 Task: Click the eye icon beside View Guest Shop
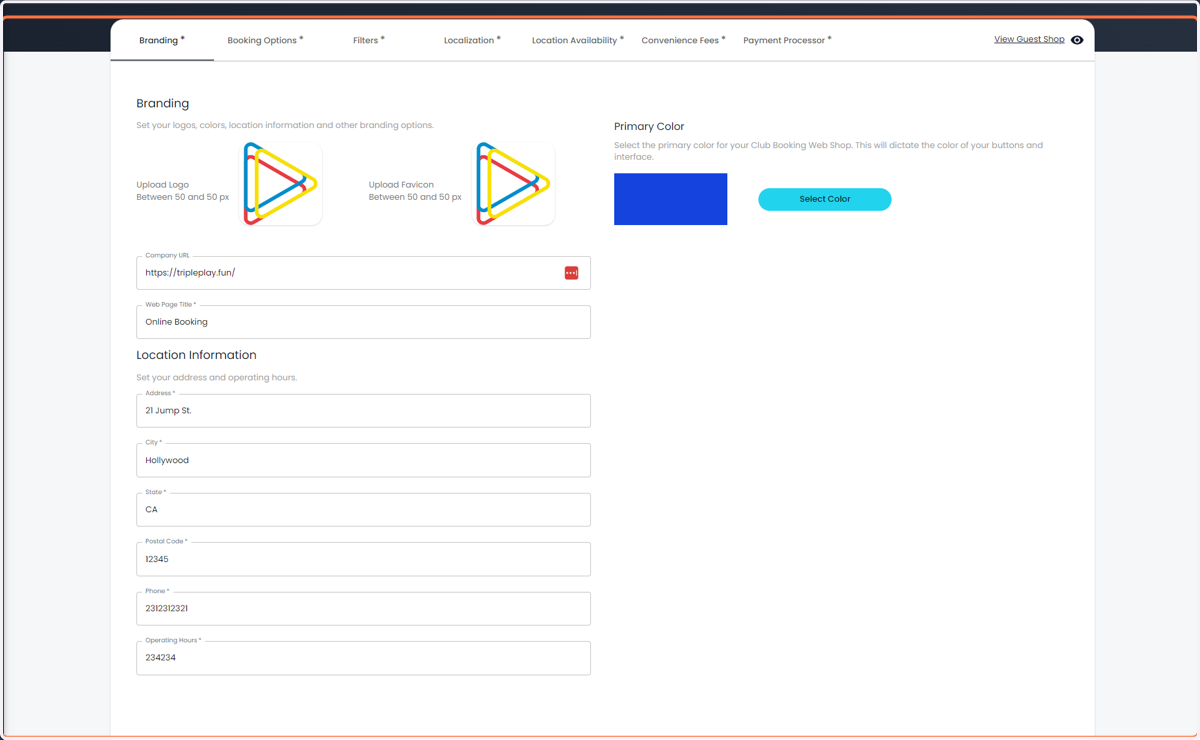click(1077, 40)
